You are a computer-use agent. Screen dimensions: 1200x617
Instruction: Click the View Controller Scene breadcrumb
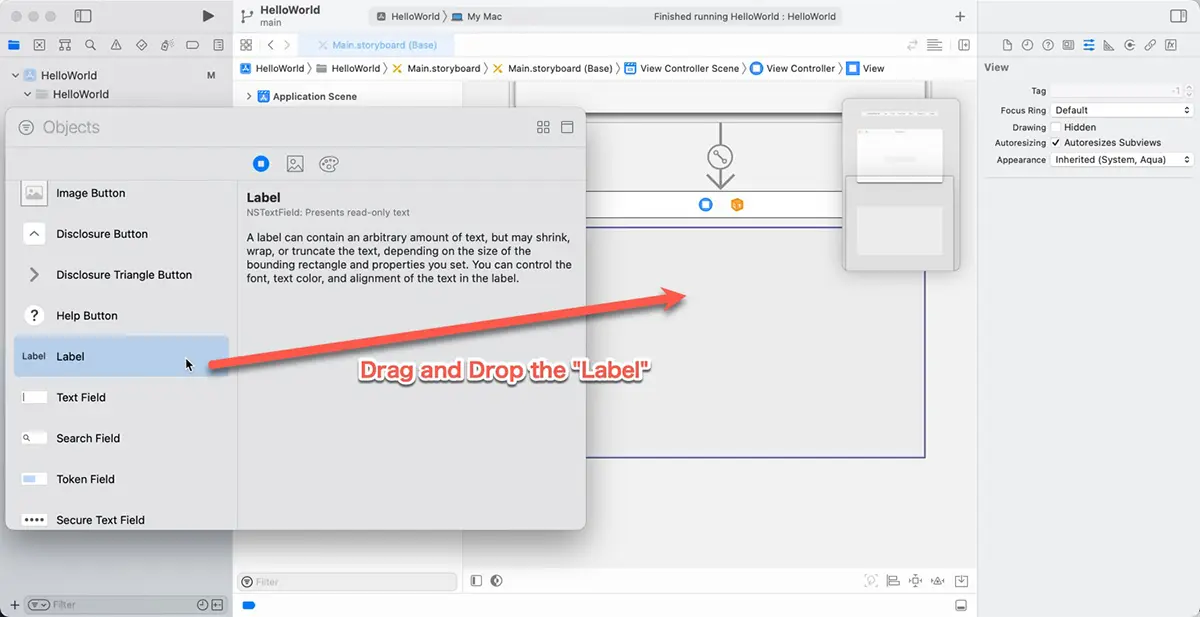pos(681,68)
